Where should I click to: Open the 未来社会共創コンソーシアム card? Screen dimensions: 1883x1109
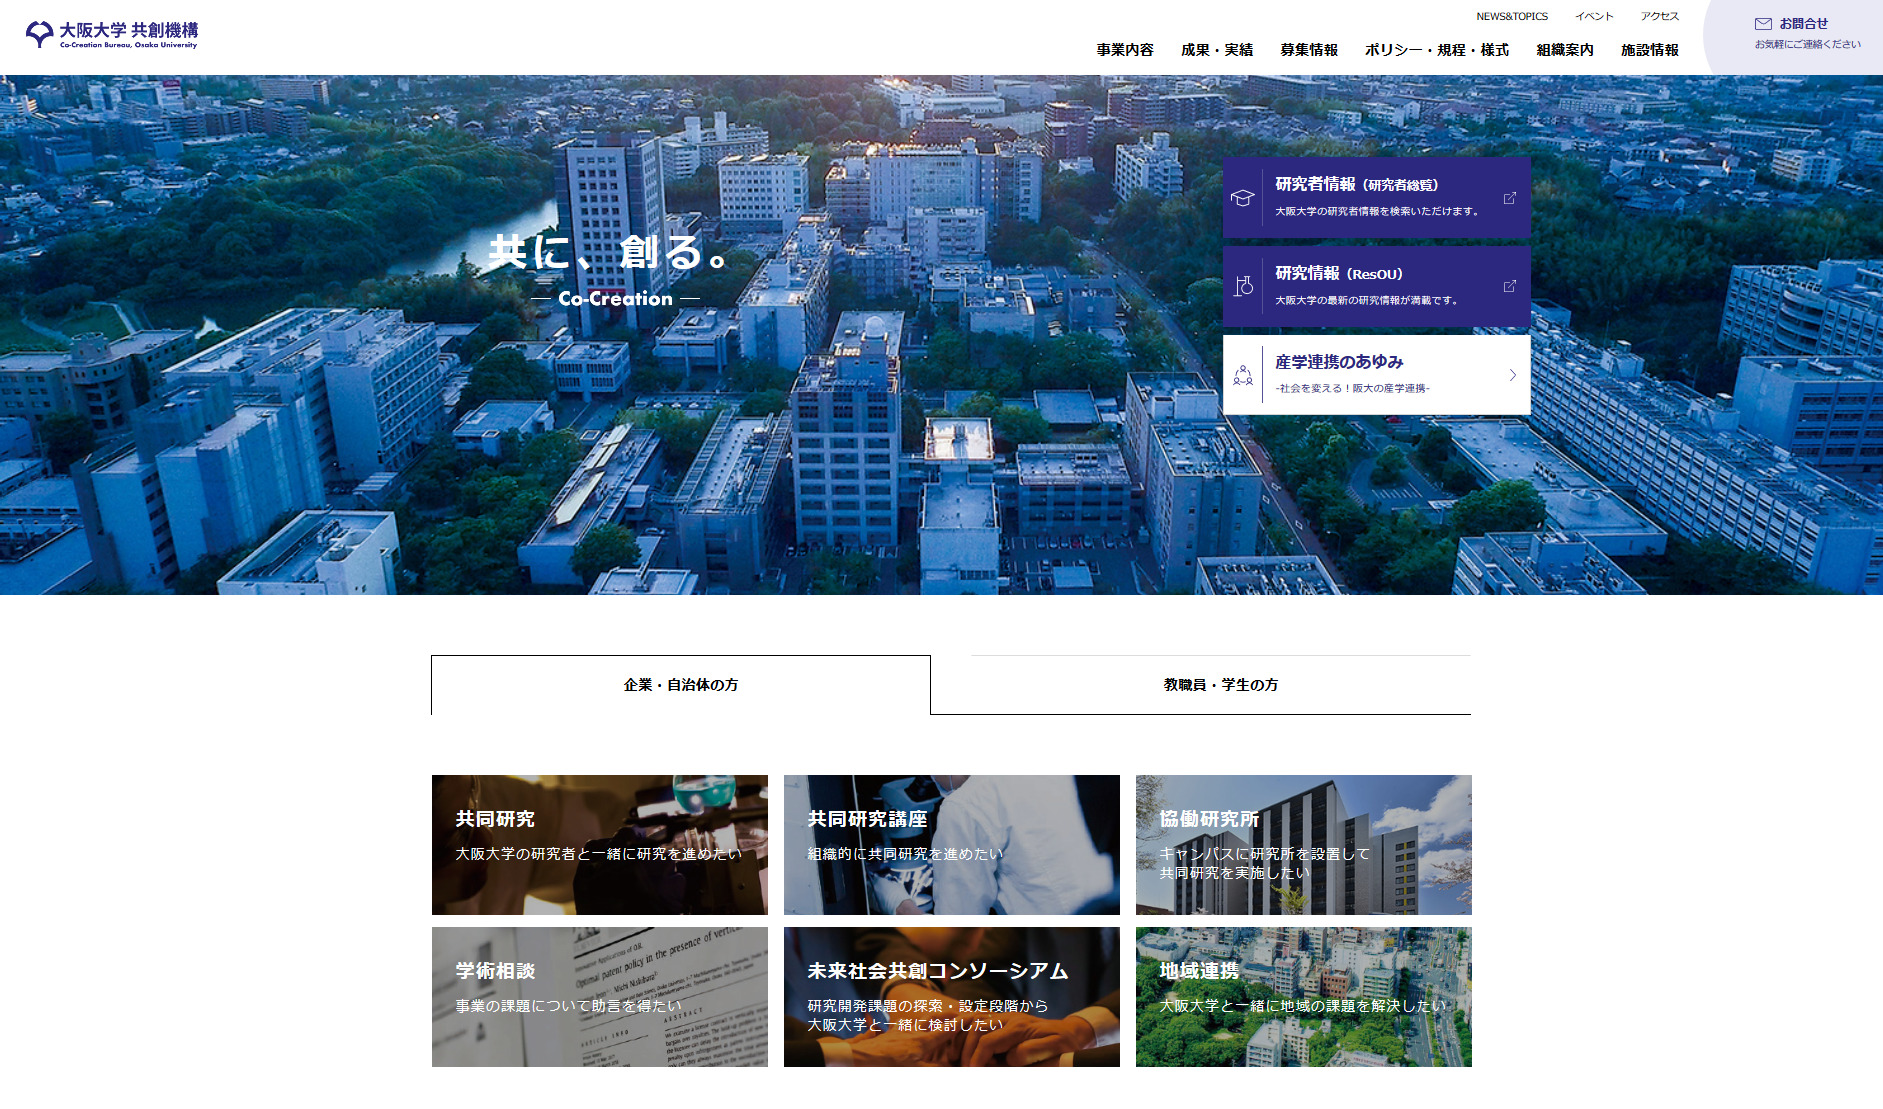click(951, 997)
